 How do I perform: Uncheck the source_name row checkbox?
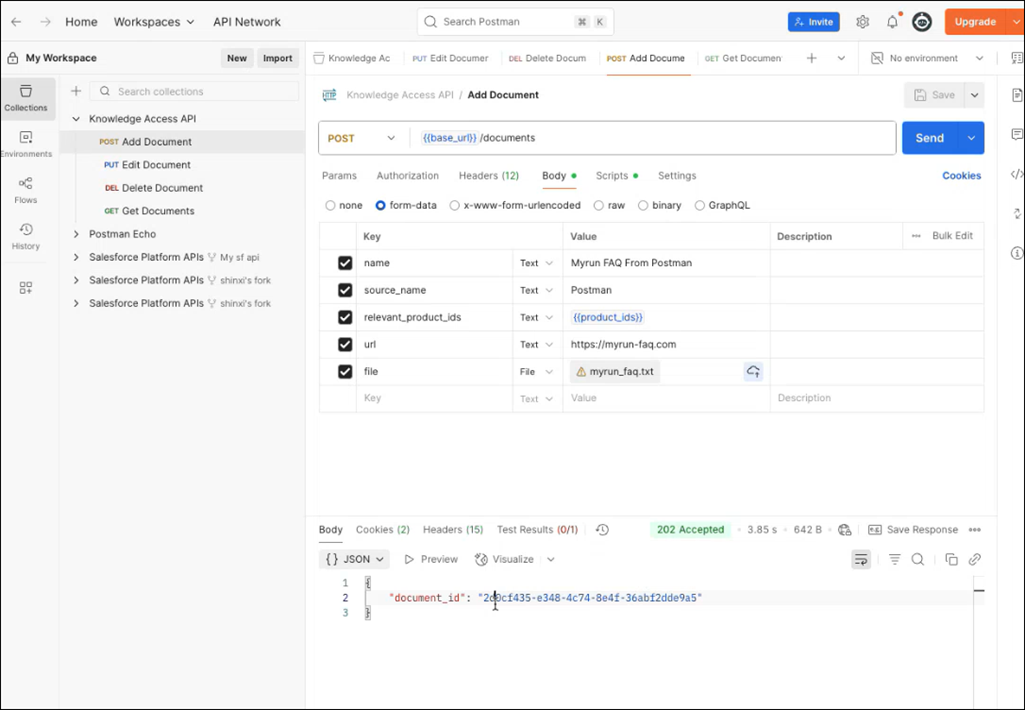click(344, 290)
